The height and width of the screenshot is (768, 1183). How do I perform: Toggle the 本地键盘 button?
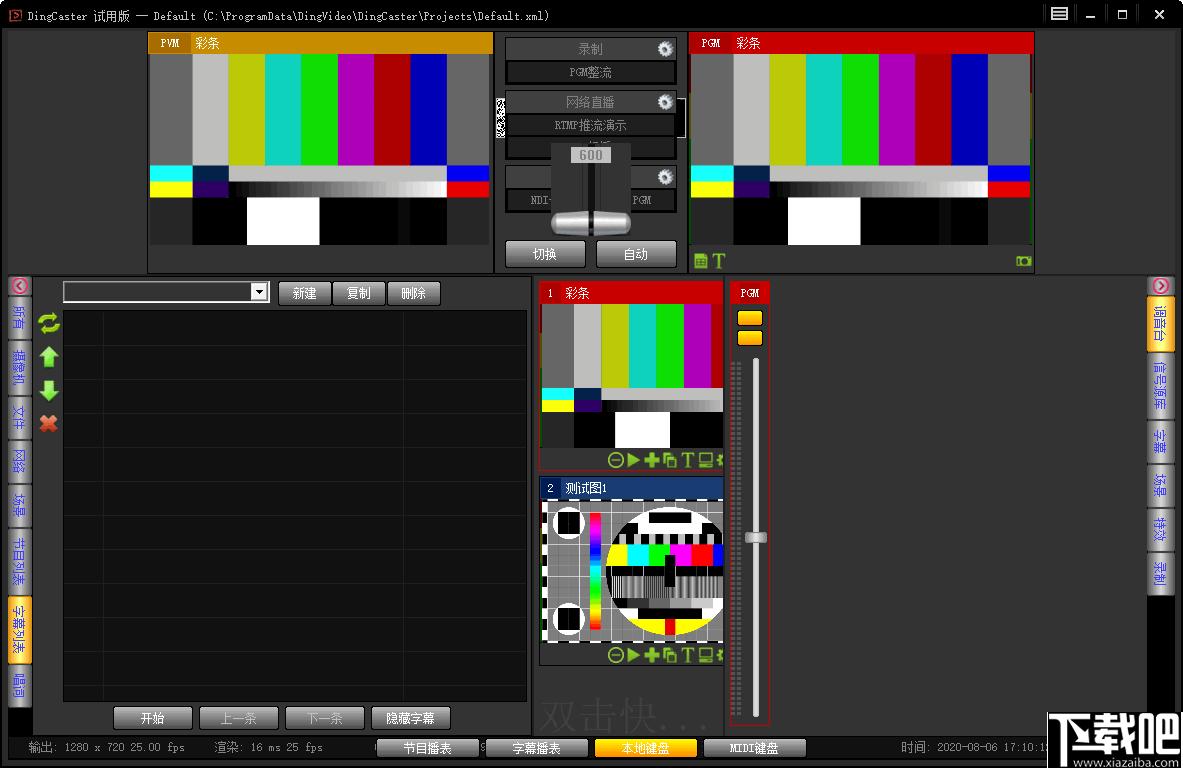click(x=646, y=748)
